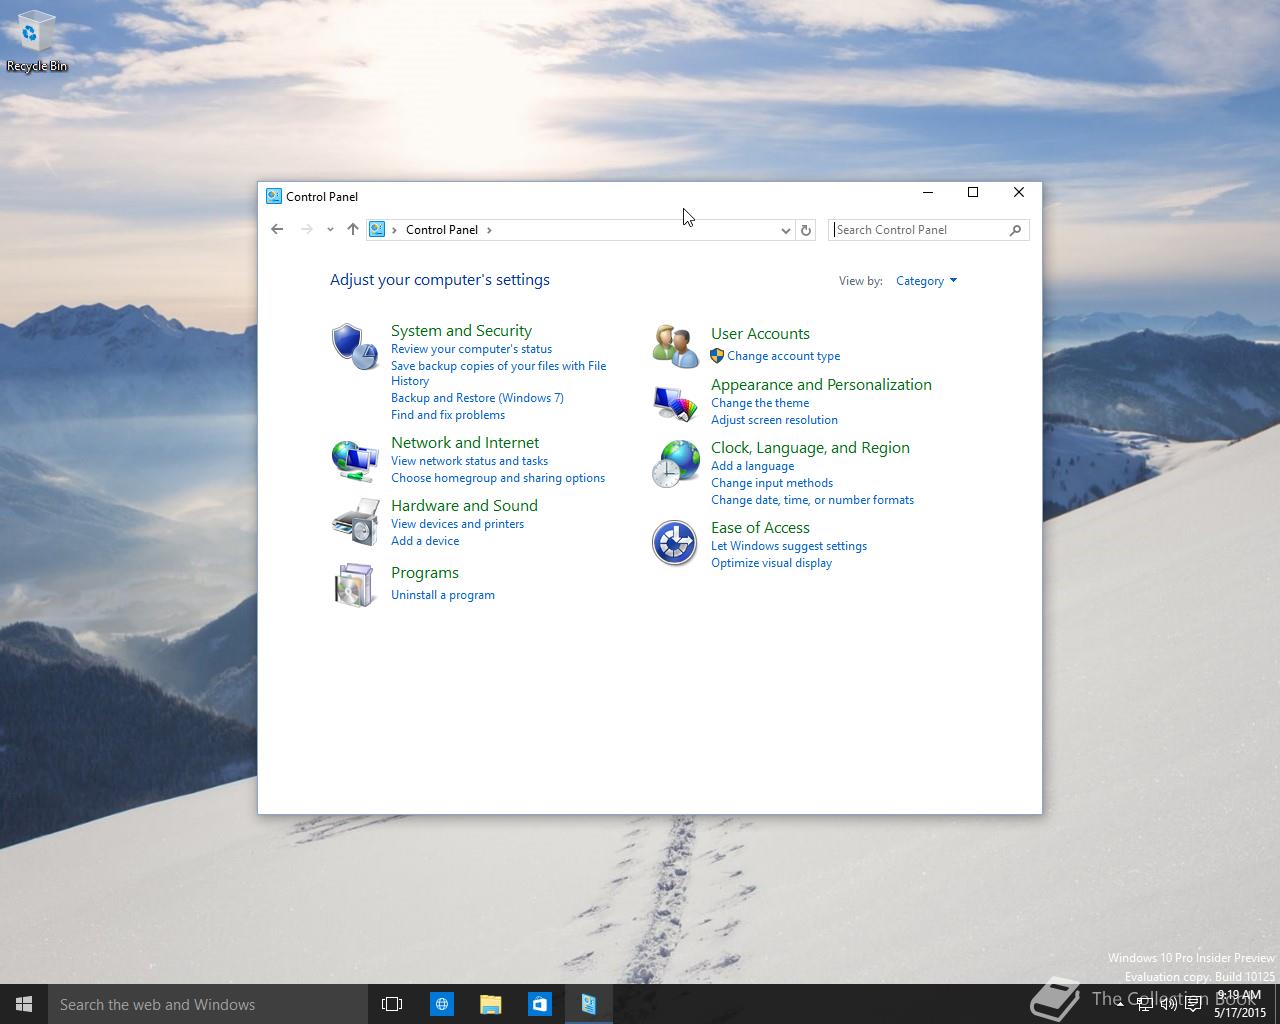Image resolution: width=1280 pixels, height=1024 pixels.
Task: Click the search magnifier icon
Action: [x=1015, y=230]
